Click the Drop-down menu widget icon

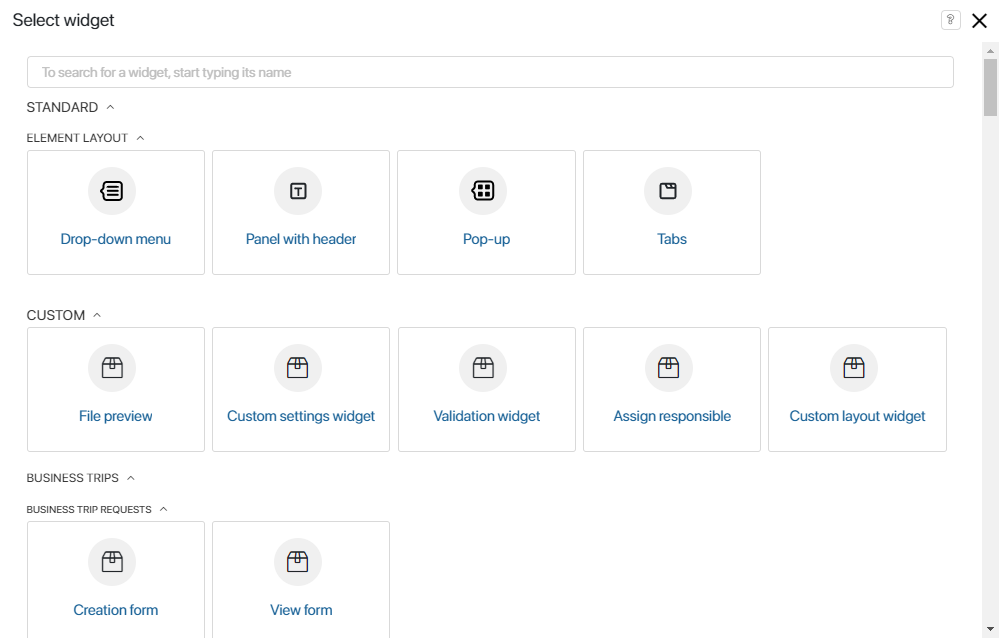(112, 191)
